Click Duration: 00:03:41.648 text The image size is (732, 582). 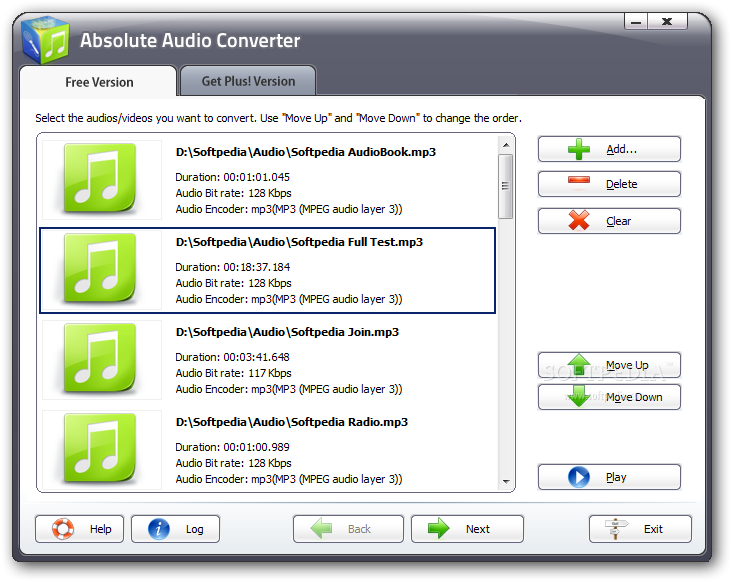[x=232, y=357]
